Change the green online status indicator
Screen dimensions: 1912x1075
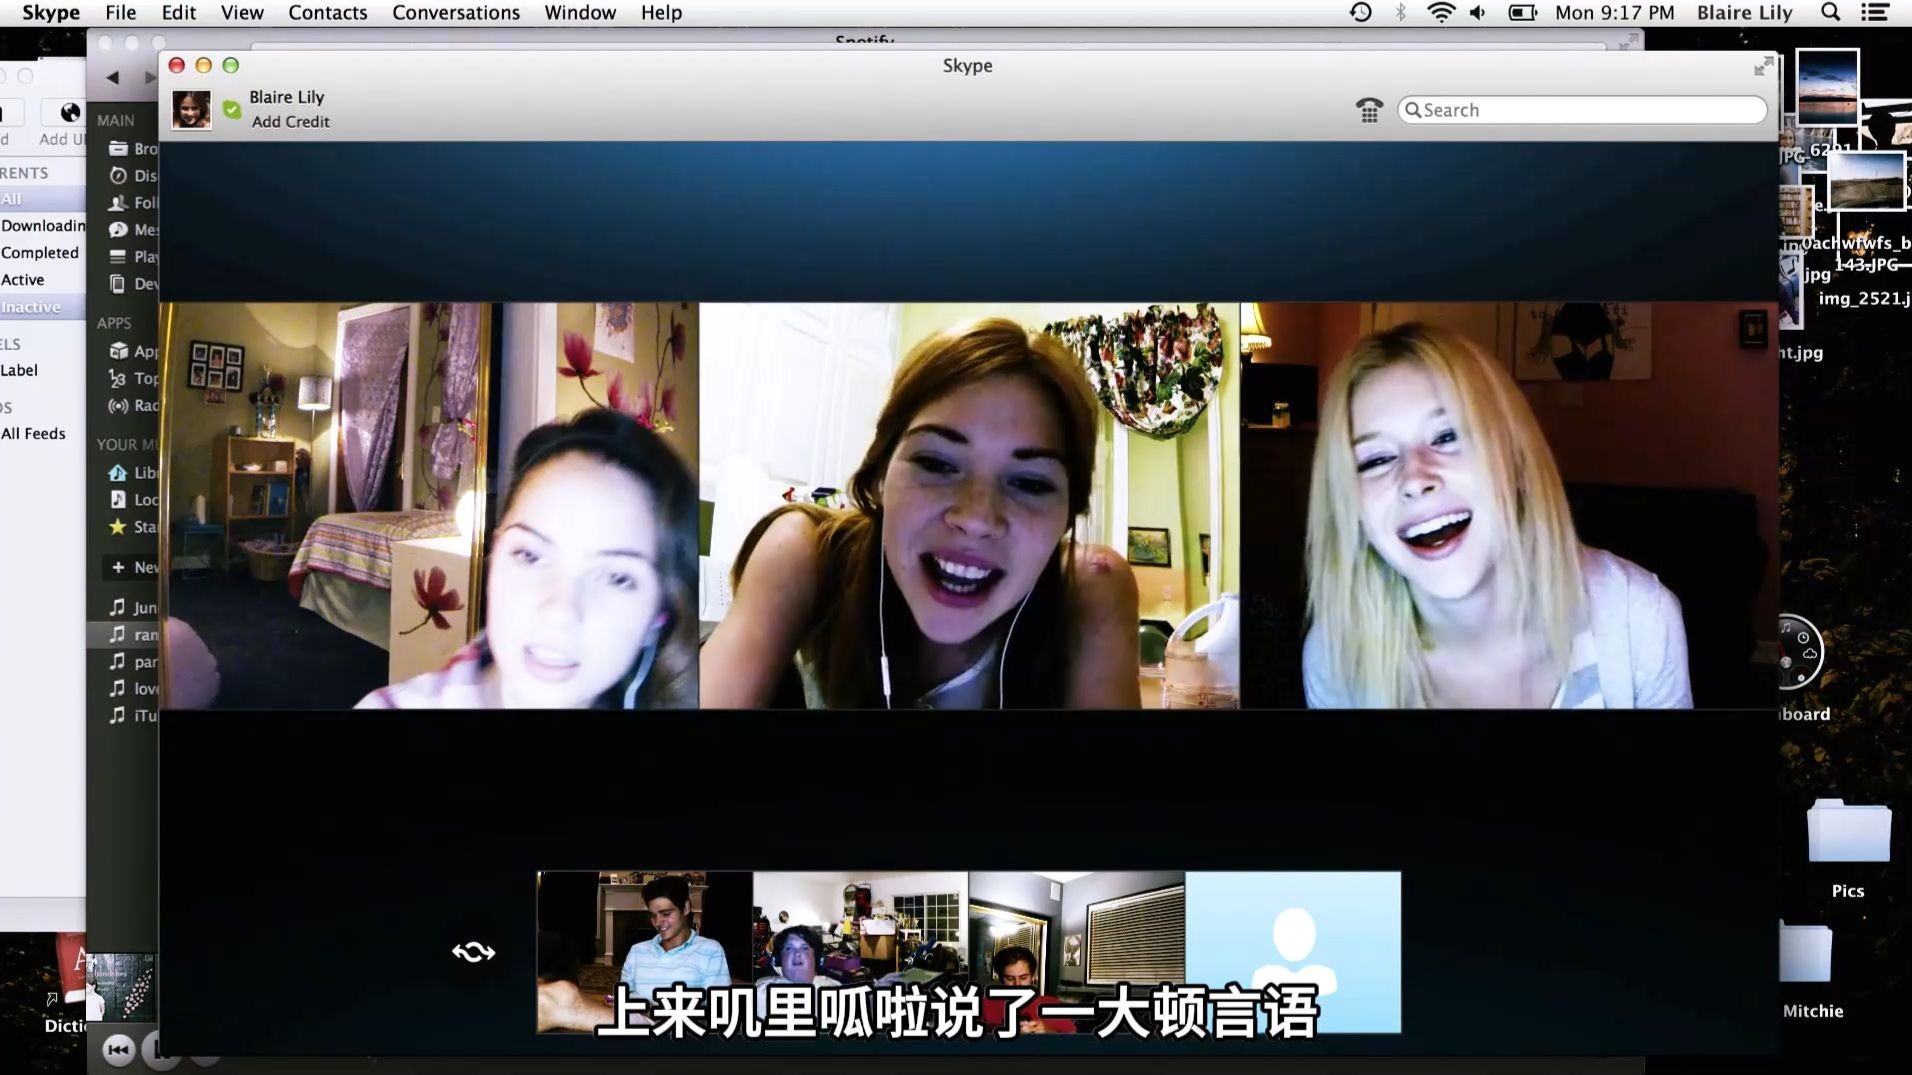click(232, 110)
